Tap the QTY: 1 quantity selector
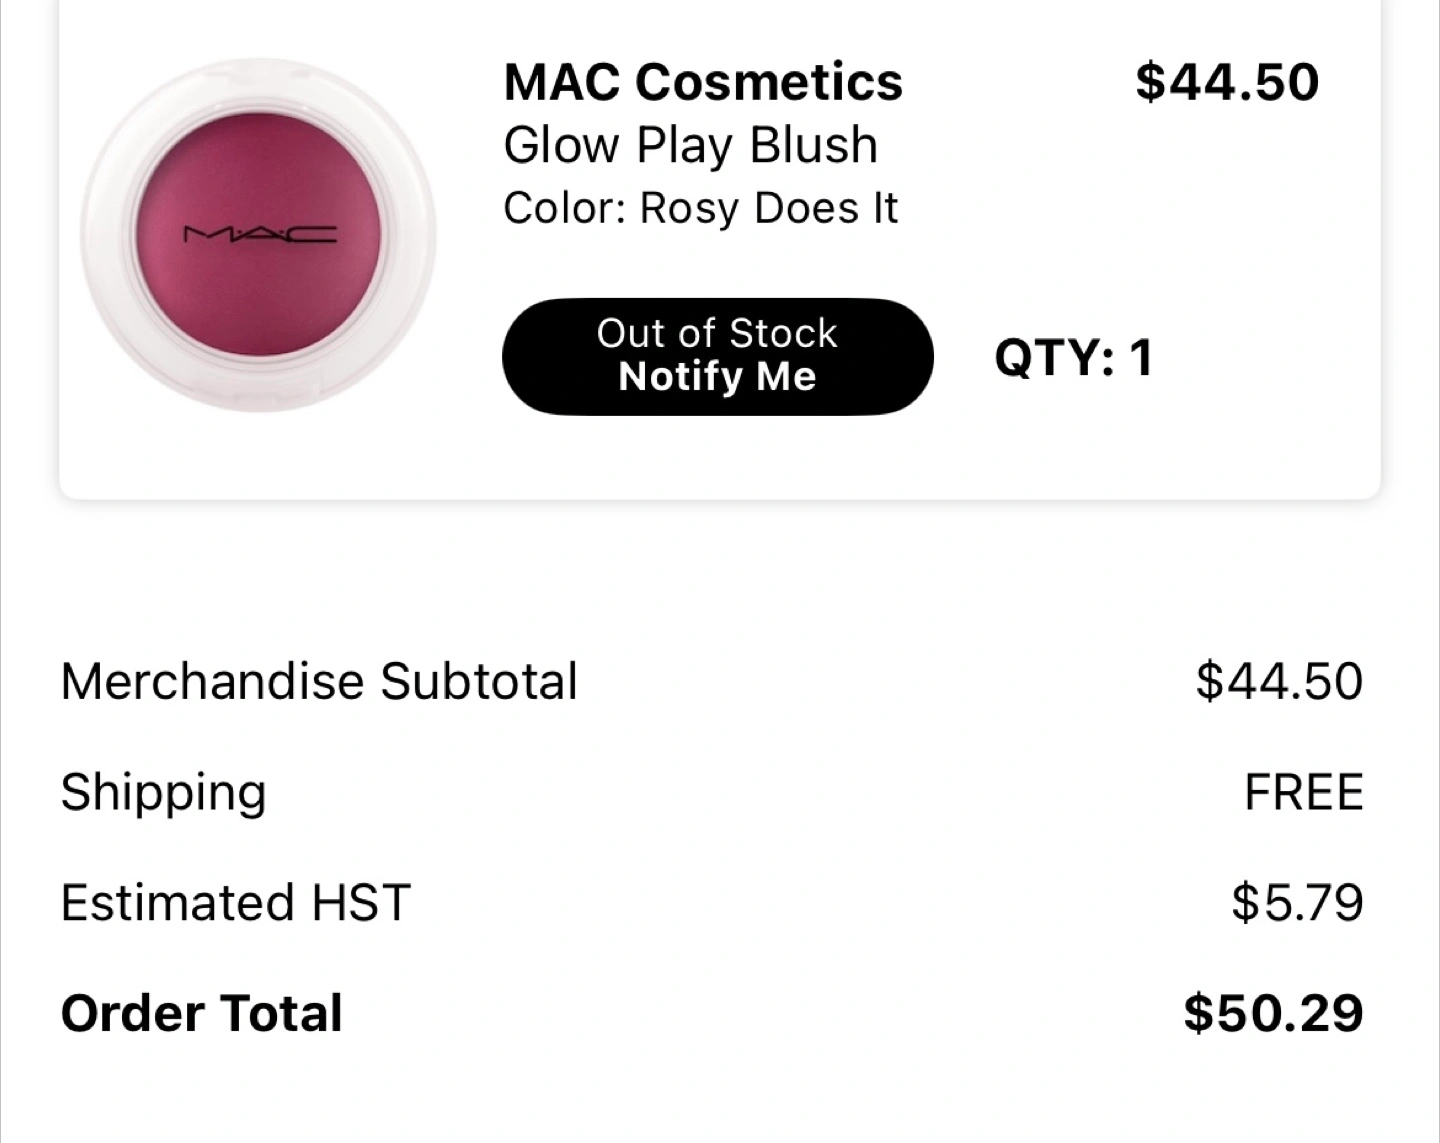 (x=1074, y=357)
